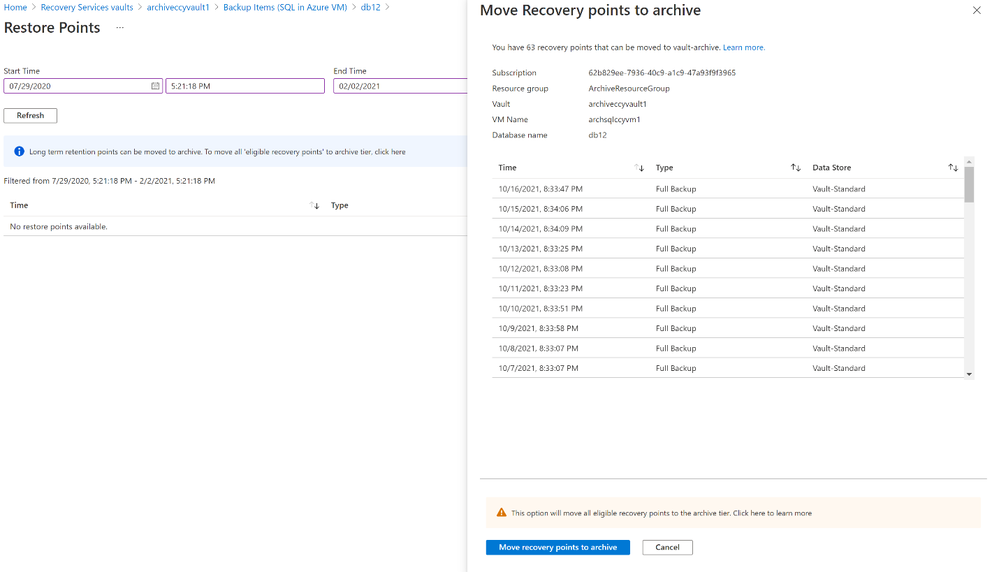Go to Home breadcrumb
Image resolution: width=999 pixels, height=572 pixels.
[x=15, y=7]
